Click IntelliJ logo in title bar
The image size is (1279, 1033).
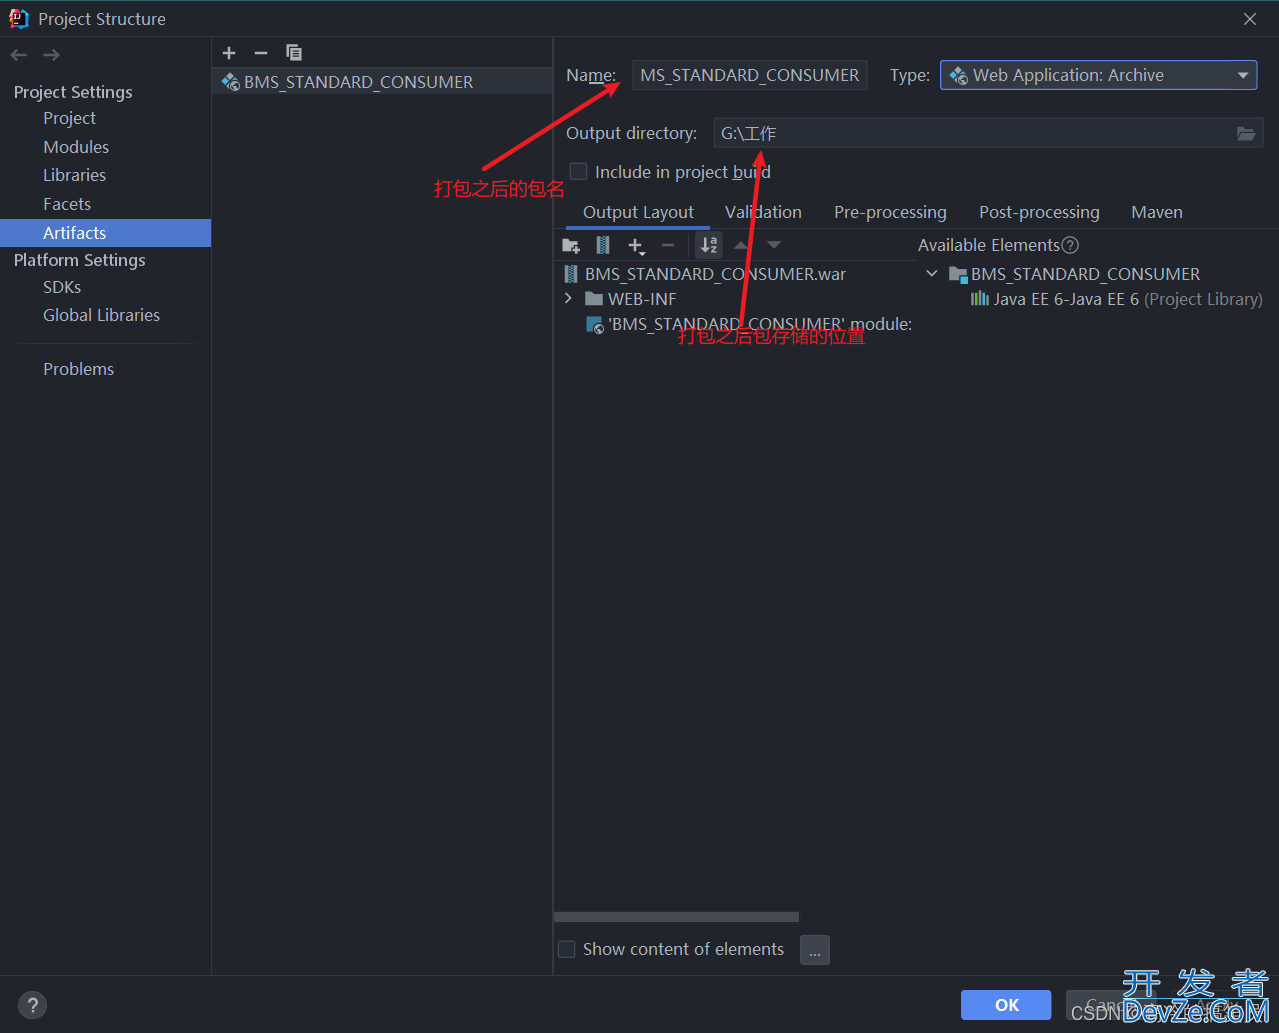click(x=19, y=18)
